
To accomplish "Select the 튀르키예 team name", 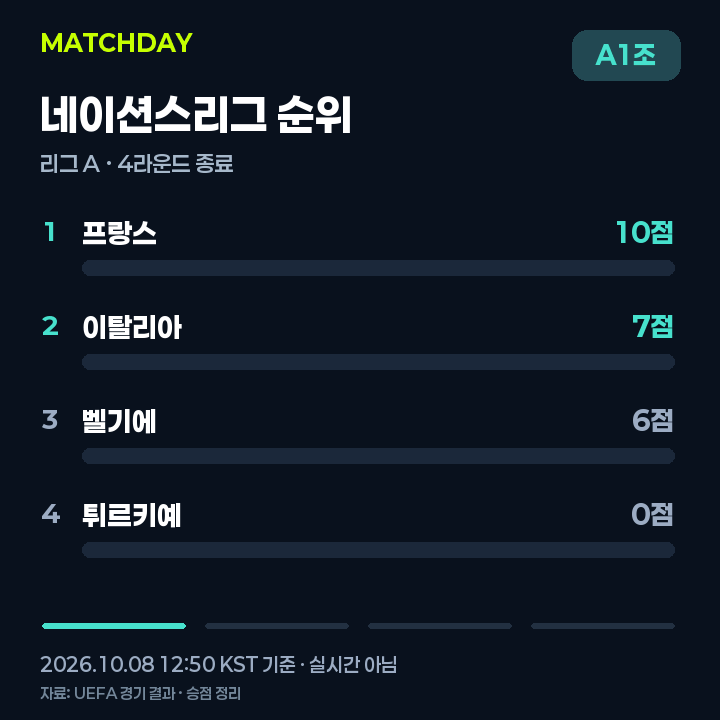I will 132,515.
